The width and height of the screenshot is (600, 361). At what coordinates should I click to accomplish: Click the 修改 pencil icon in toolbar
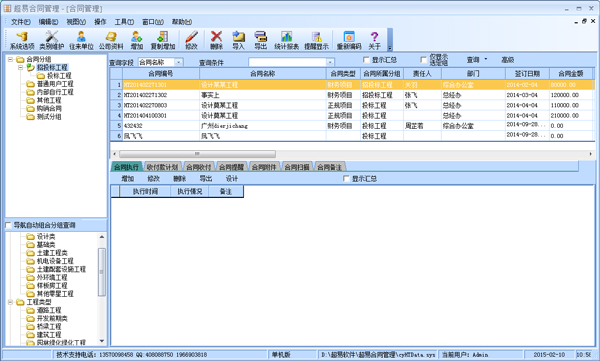click(191, 40)
